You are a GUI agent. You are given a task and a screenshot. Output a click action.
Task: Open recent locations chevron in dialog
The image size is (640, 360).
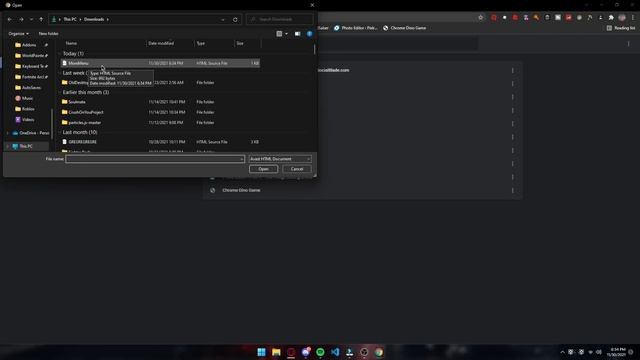(x=31, y=19)
